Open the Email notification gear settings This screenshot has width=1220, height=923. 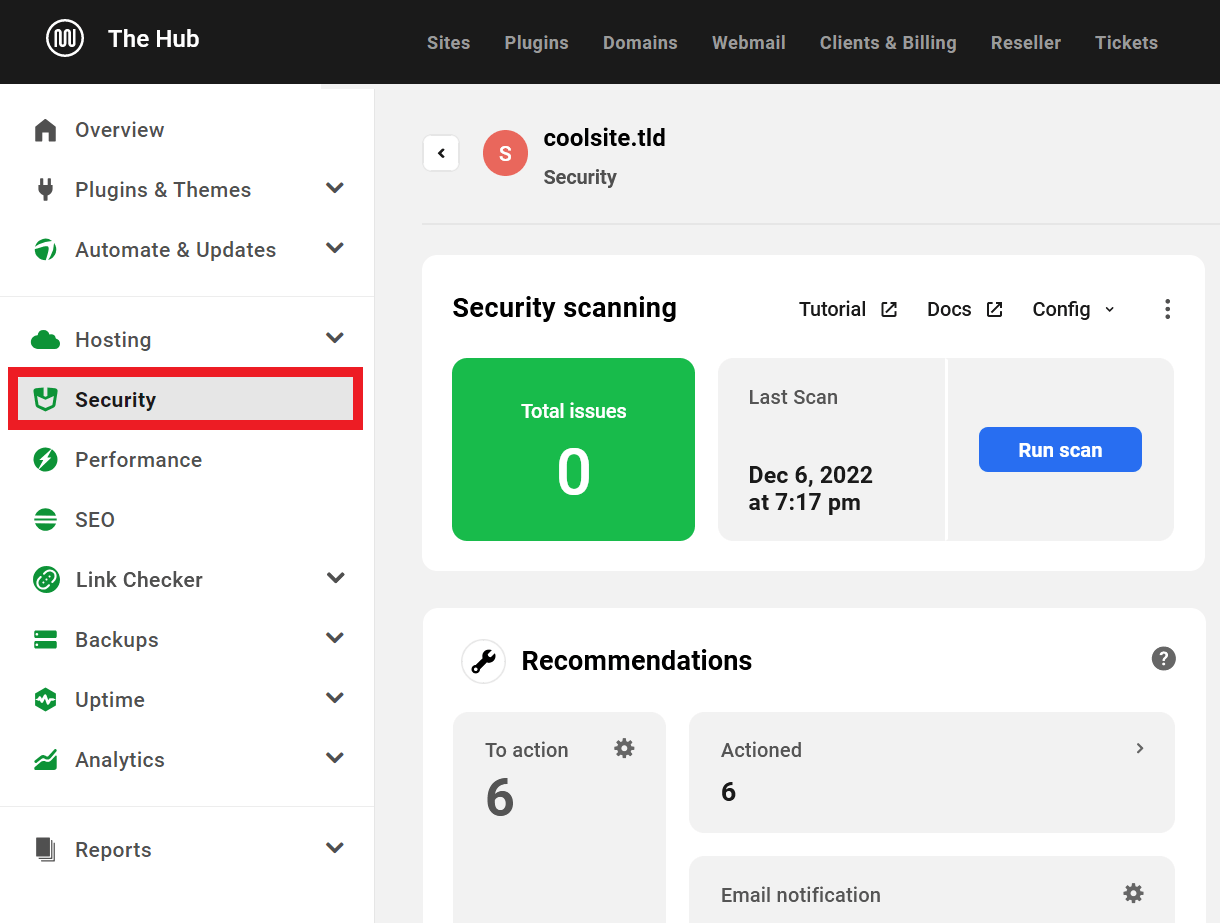tap(1132, 893)
